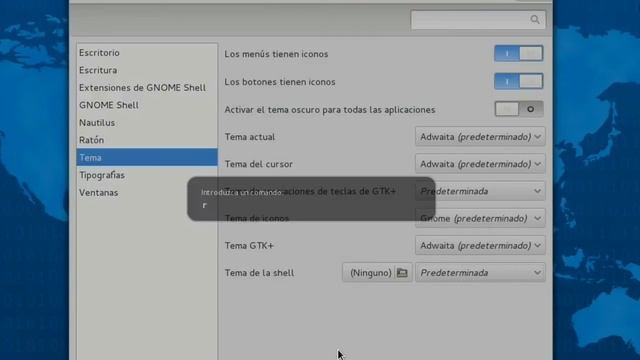Open the 'Tema del cursor' dropdown
This screenshot has height=360, width=640.
pyautogui.click(x=480, y=164)
